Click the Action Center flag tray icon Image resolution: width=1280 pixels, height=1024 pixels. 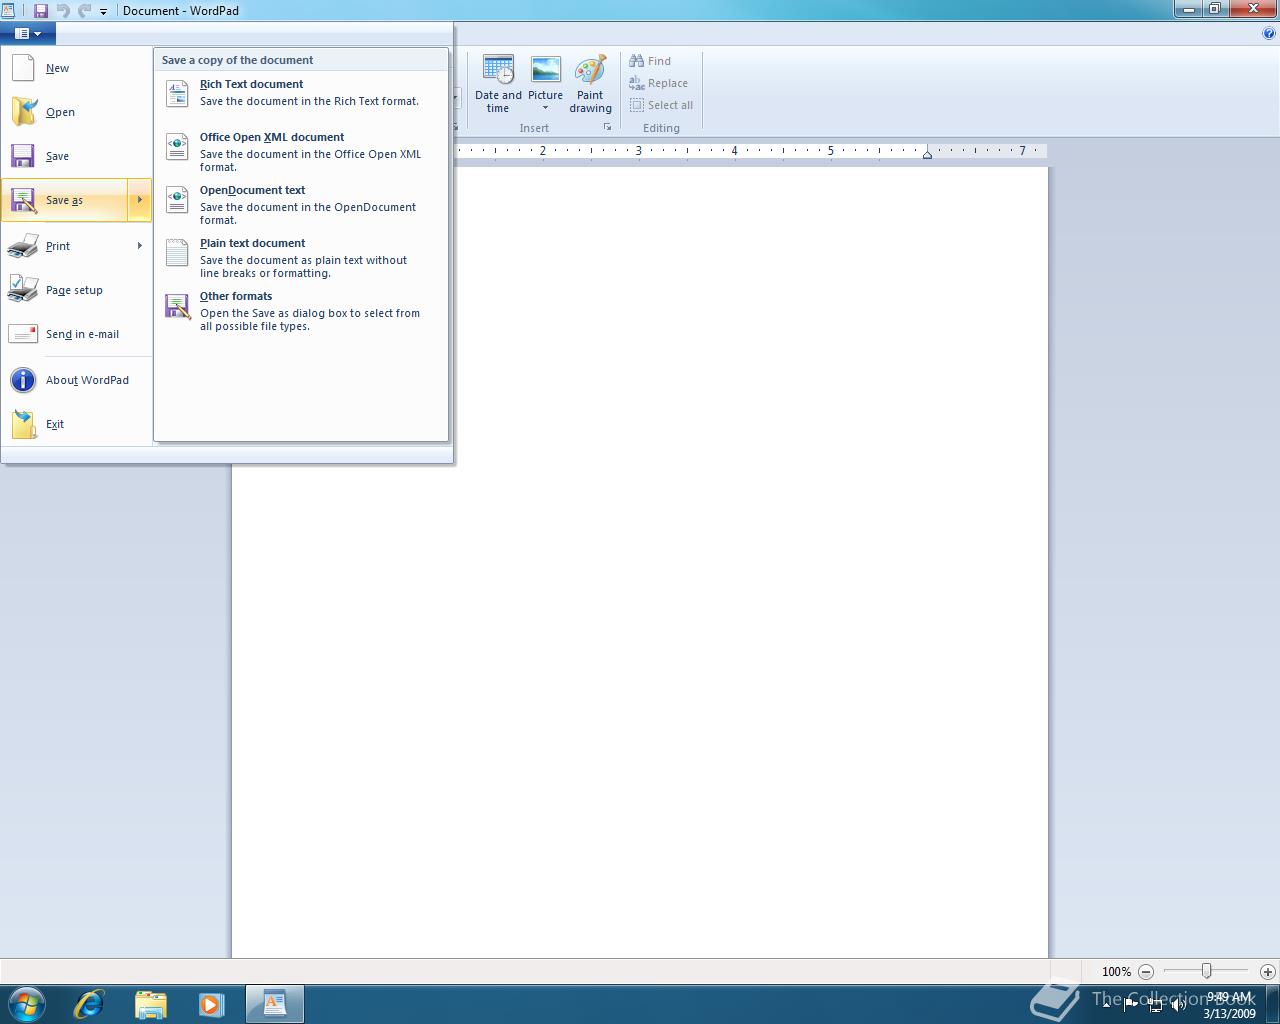(x=1131, y=1004)
